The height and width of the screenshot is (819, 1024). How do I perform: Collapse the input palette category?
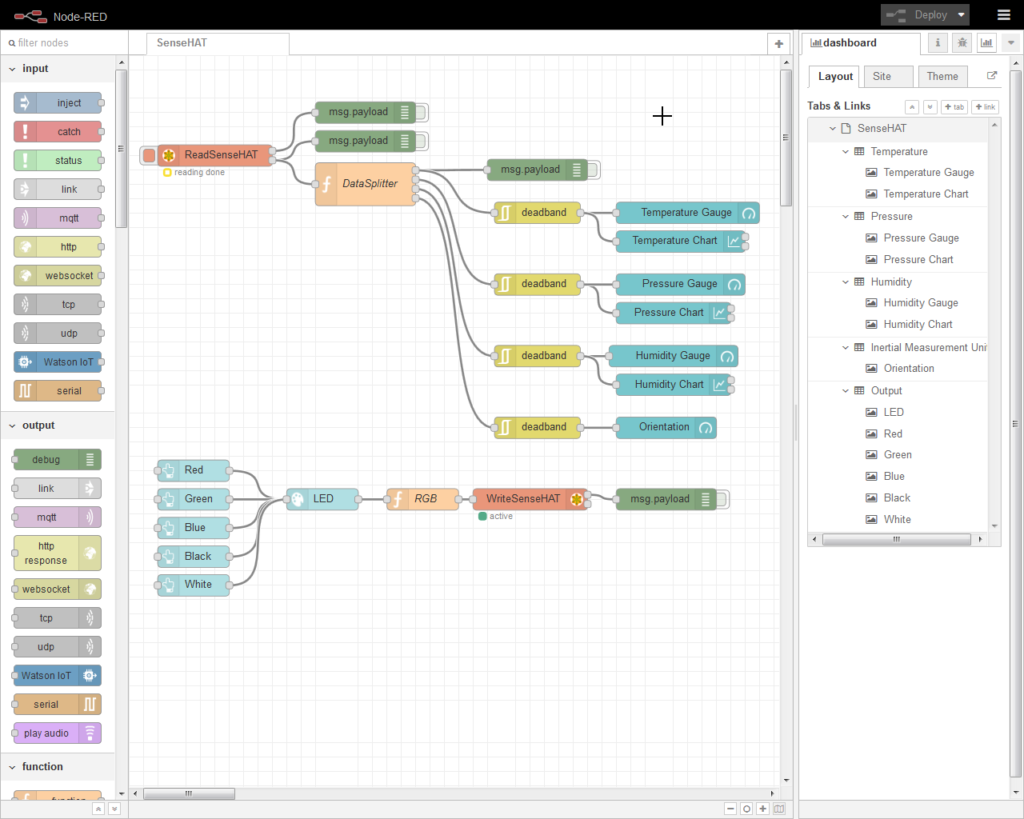tap(12, 69)
